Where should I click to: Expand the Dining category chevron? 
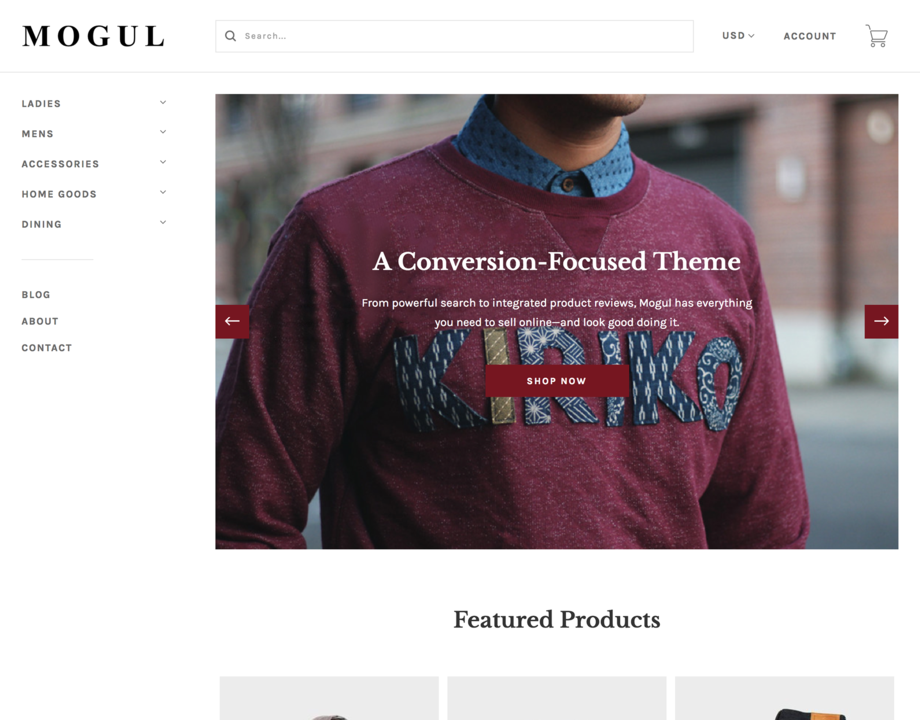coord(163,222)
